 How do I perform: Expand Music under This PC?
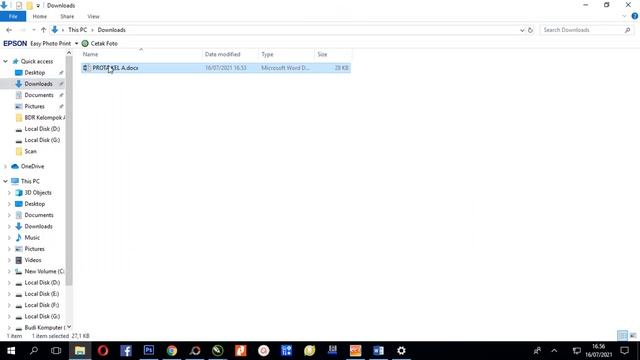9,238
